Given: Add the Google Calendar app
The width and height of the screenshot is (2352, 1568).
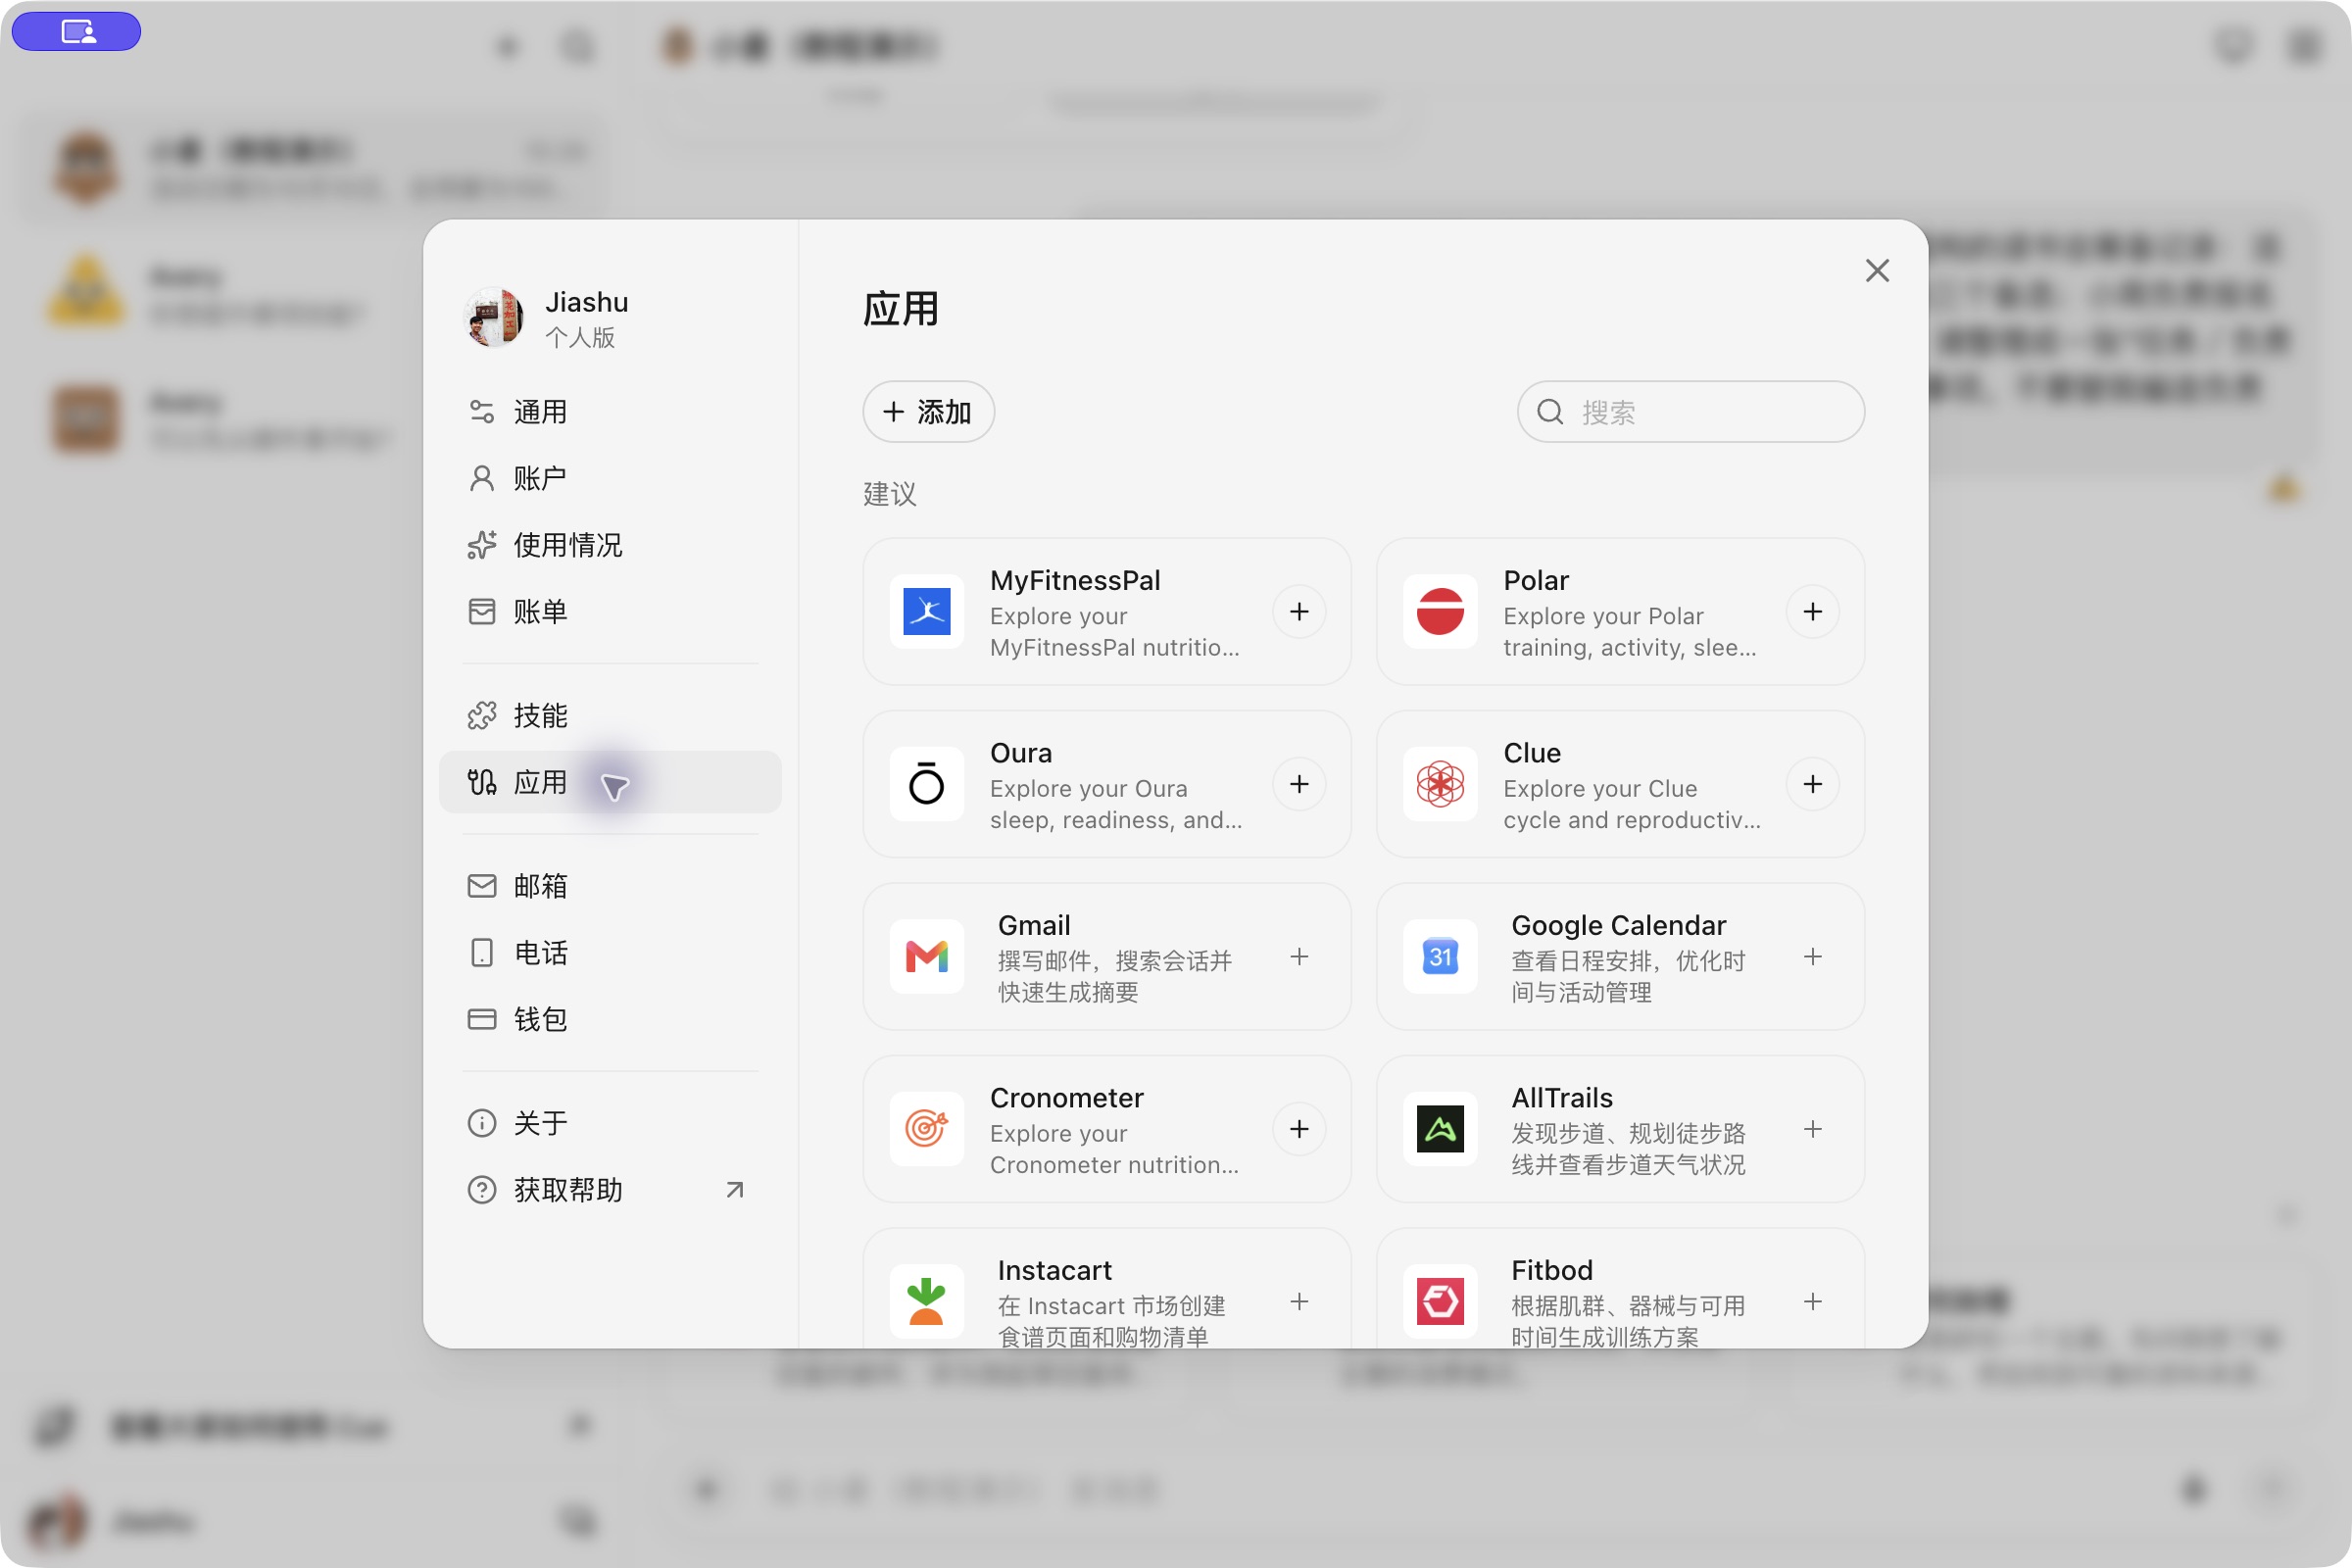Looking at the screenshot, I should pos(1812,957).
